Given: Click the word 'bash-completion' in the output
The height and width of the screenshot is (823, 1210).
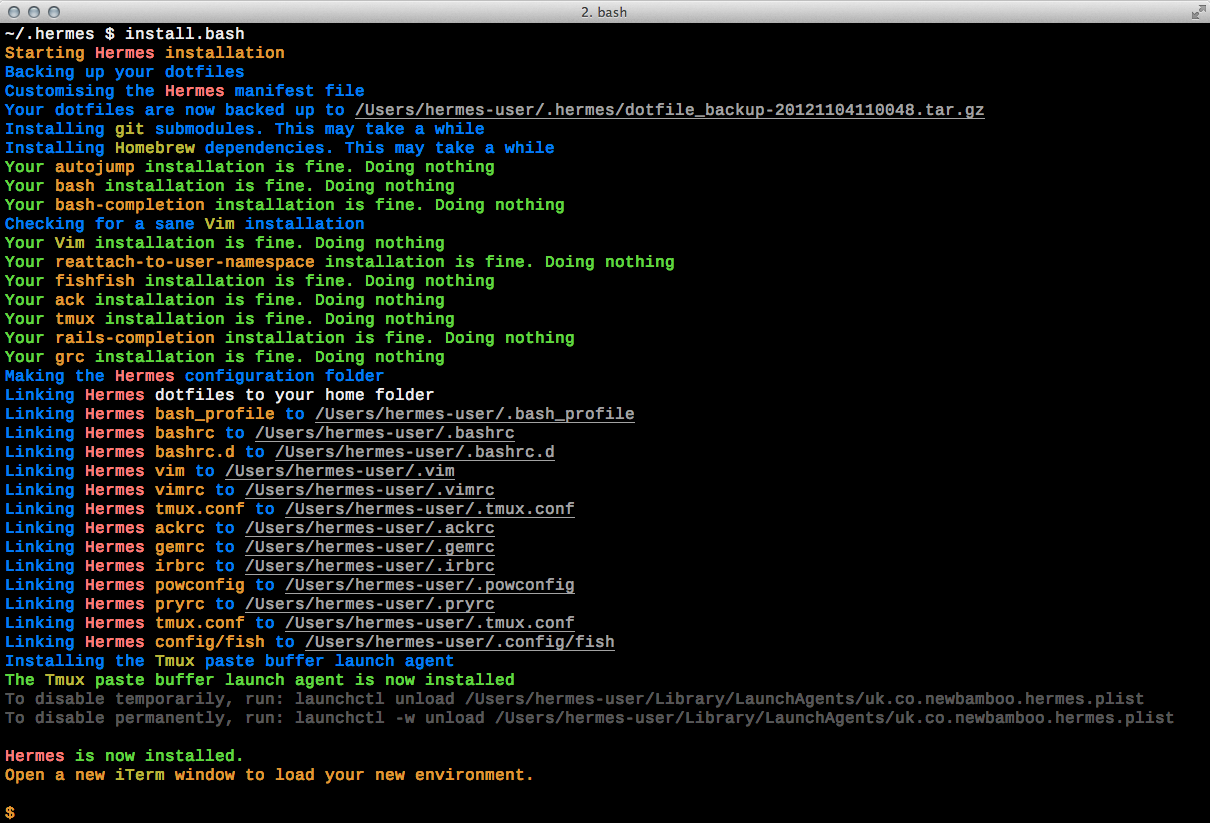Looking at the screenshot, I should tap(130, 205).
